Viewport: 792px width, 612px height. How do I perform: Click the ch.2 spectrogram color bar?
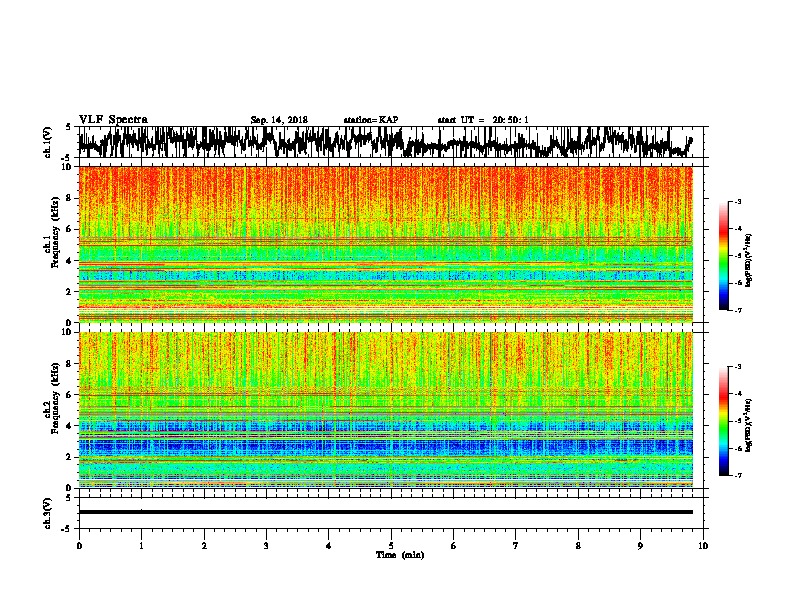click(x=724, y=421)
